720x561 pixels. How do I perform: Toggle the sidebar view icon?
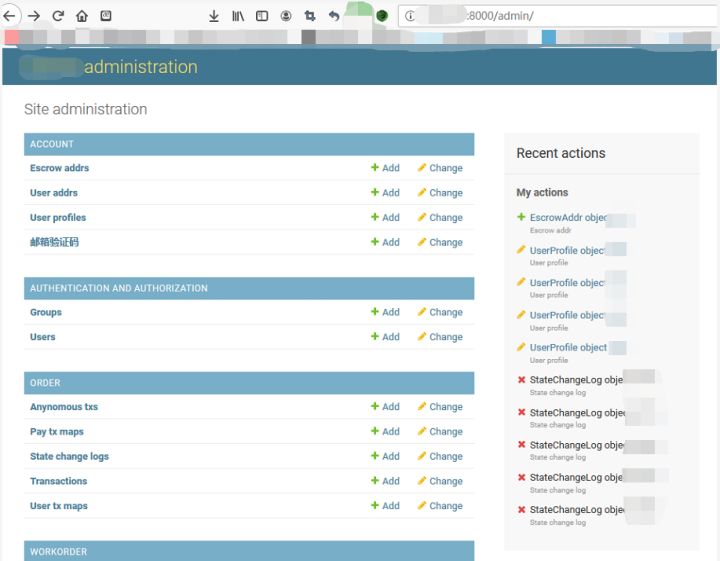point(262,16)
